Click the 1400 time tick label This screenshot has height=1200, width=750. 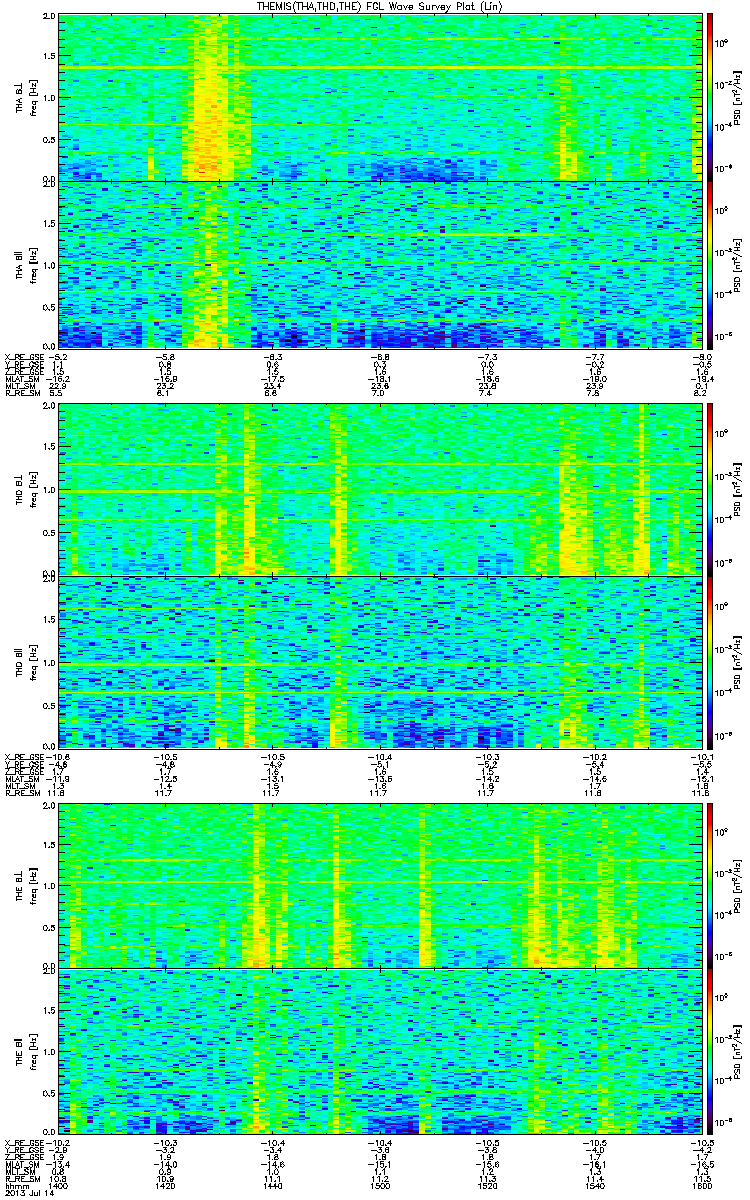coord(59,1187)
